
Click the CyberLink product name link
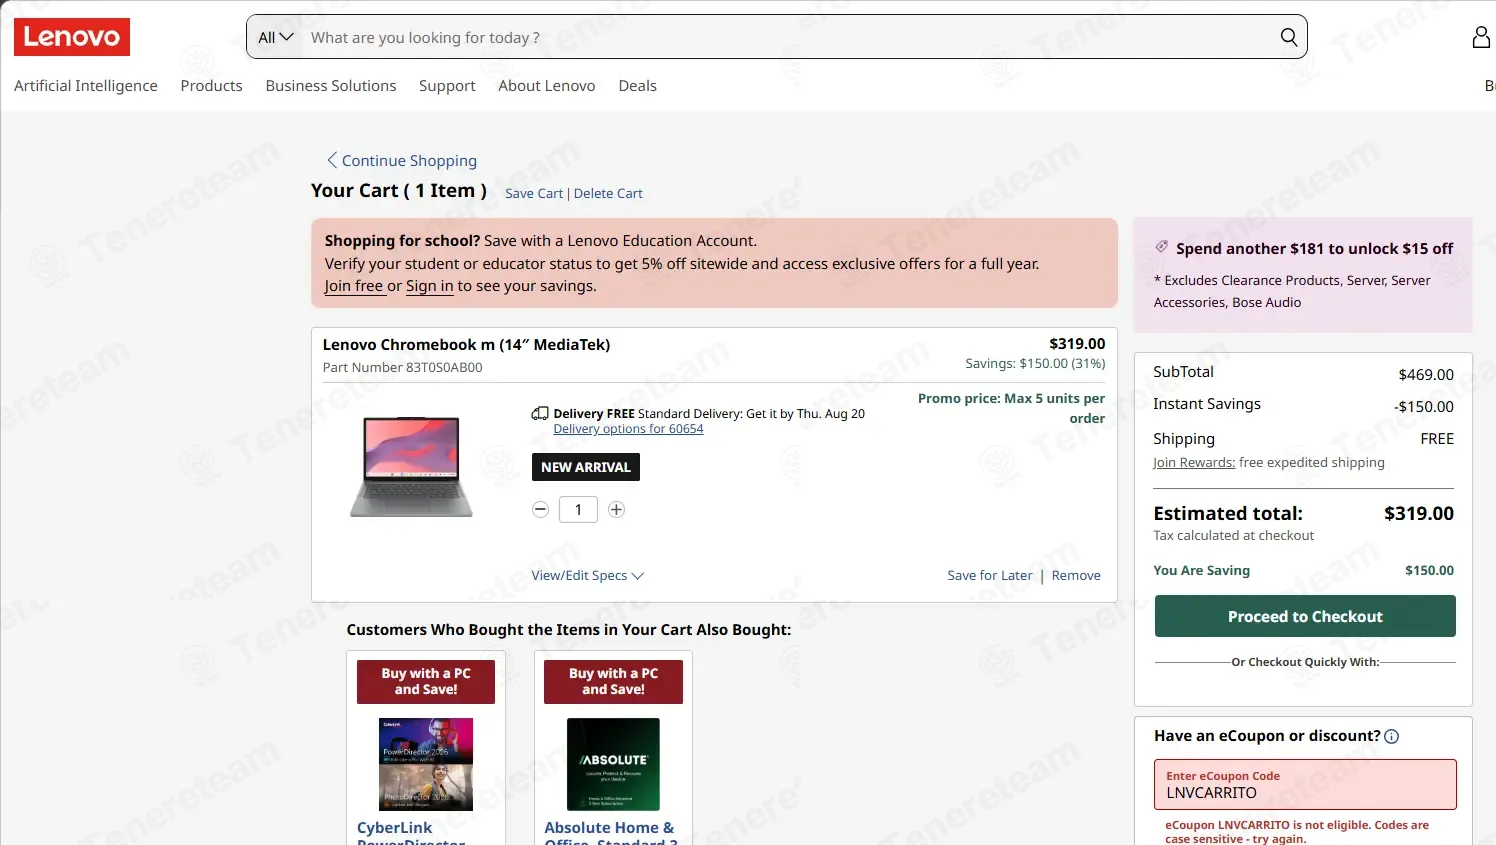click(x=410, y=834)
